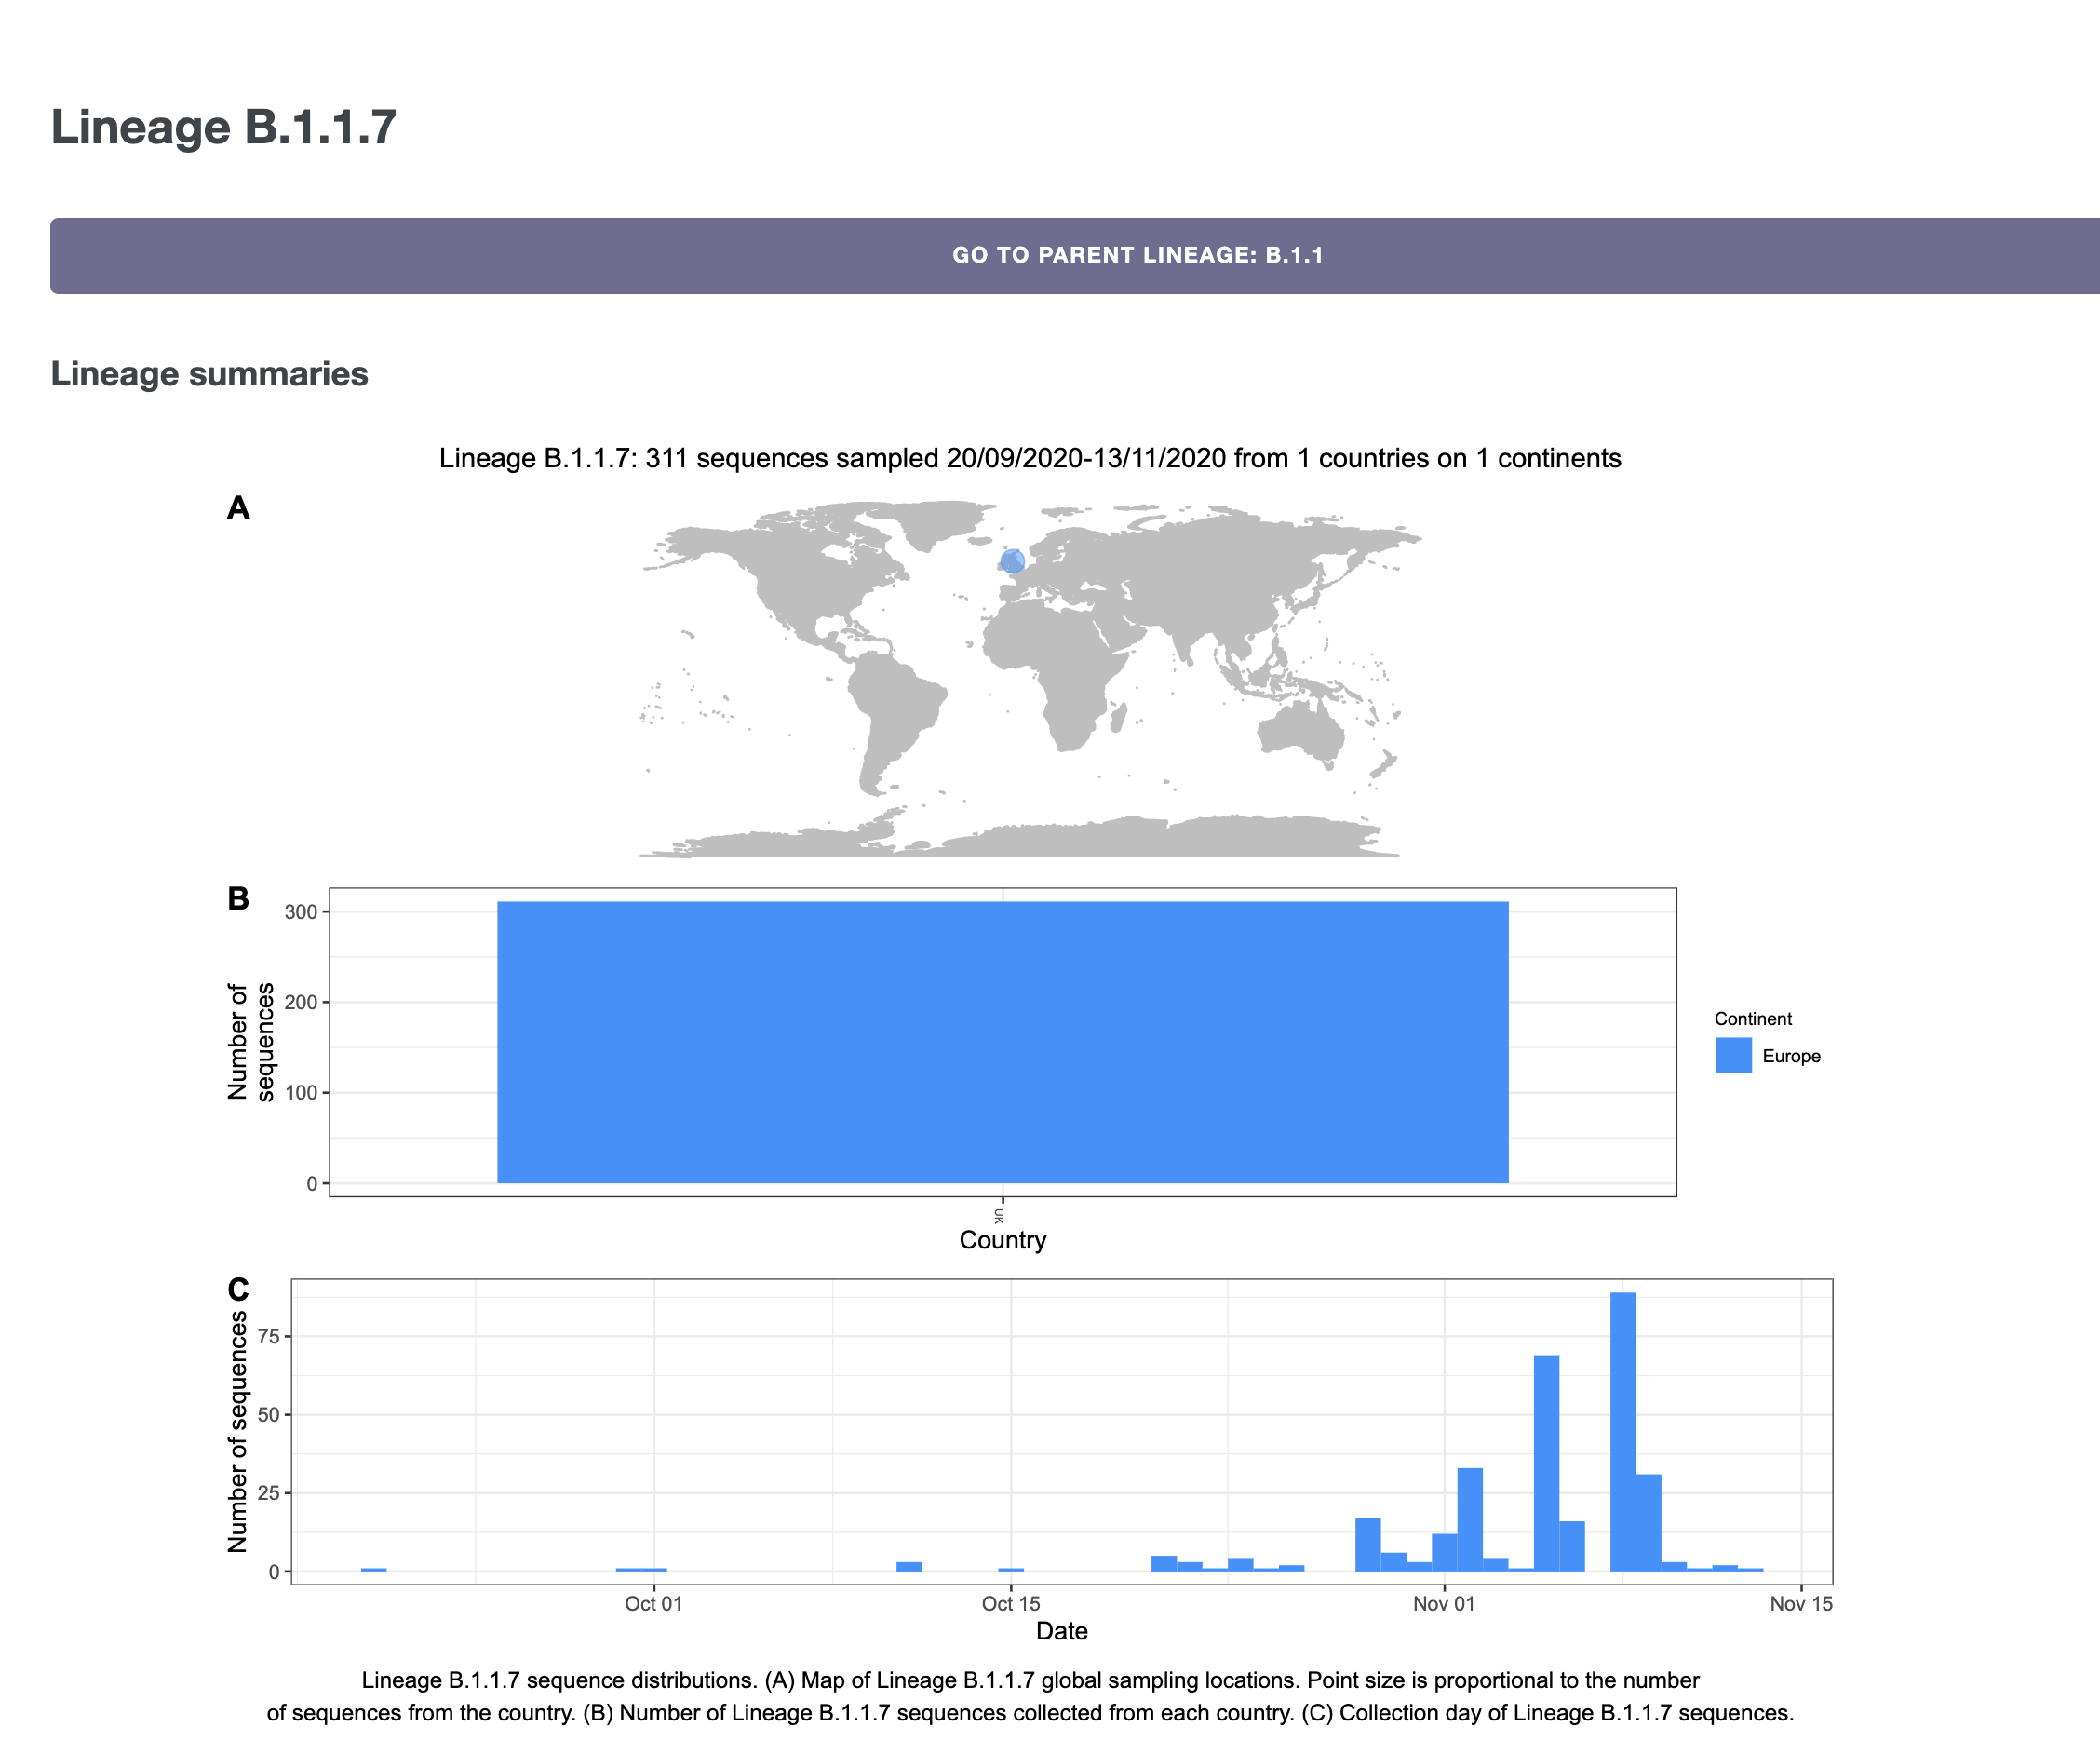Click the 311 sequences figure title text

click(x=1030, y=458)
